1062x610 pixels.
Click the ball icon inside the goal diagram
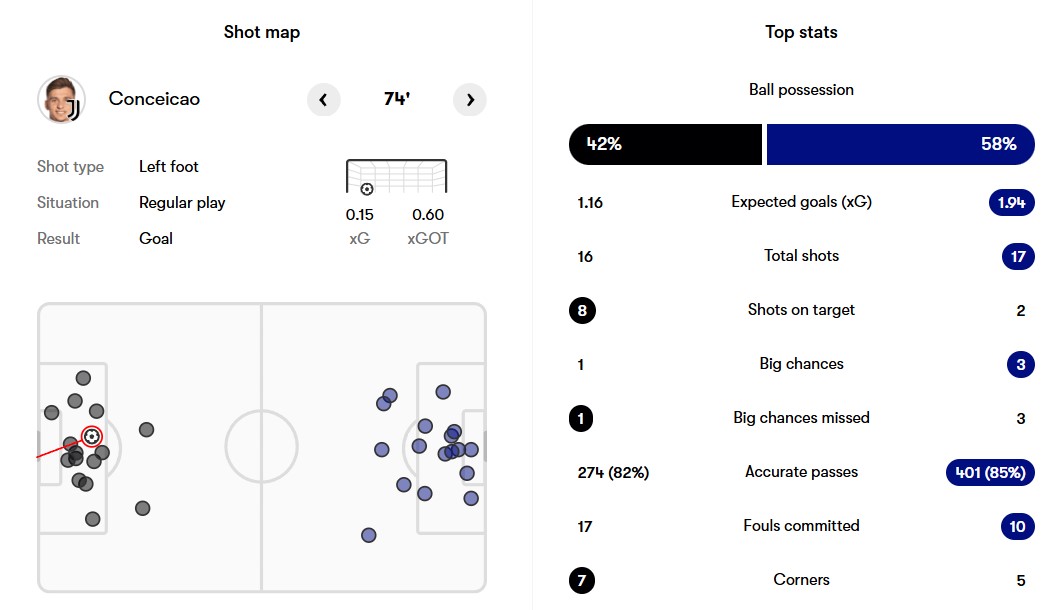pos(366,189)
